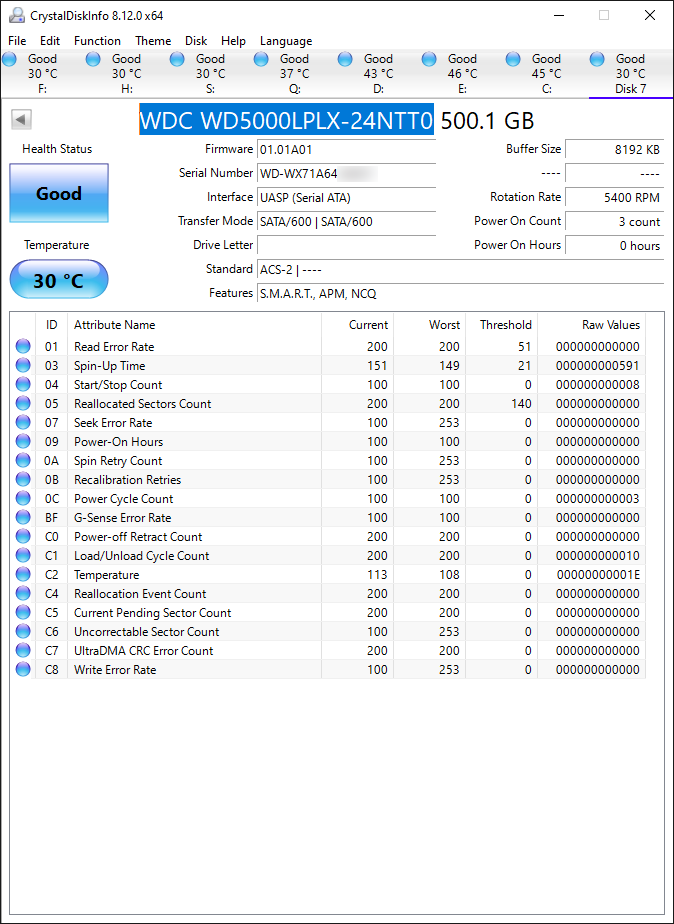Click the CrystalDiskInfo app icon in title bar
Screen dimensions: 674x924
17,15
